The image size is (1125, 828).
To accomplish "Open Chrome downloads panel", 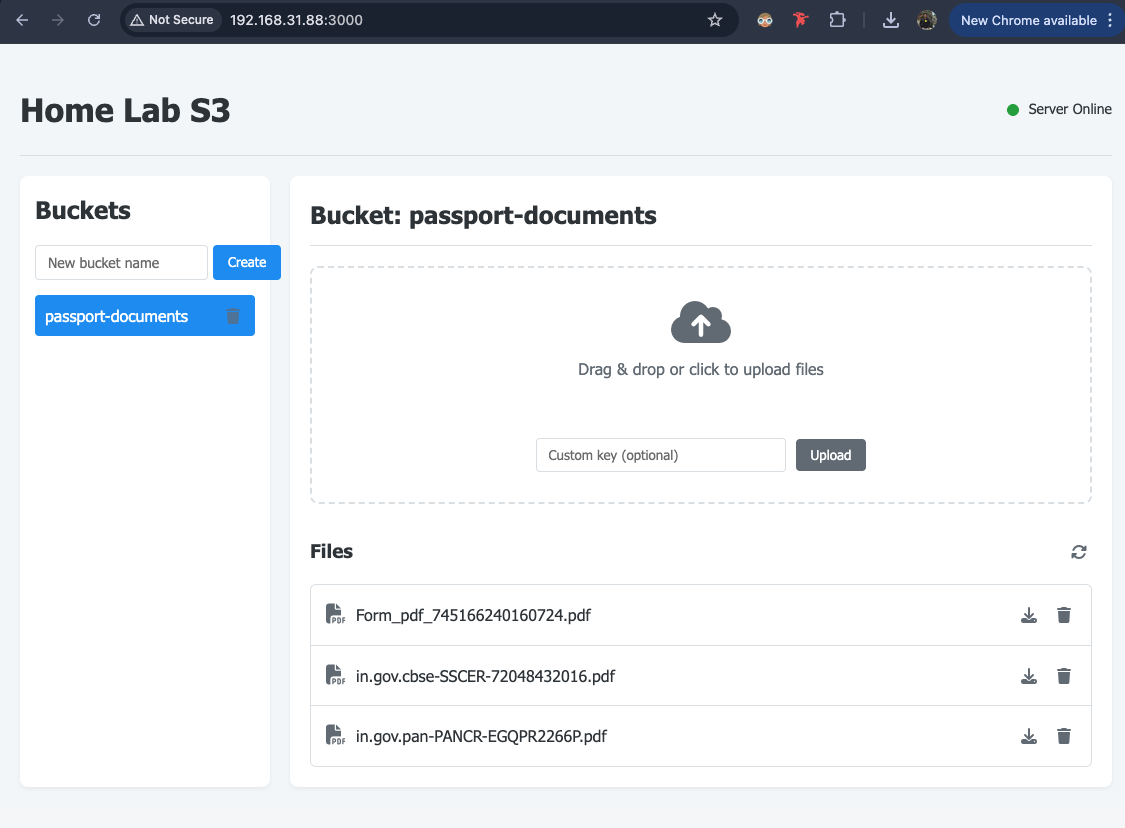I will (891, 20).
